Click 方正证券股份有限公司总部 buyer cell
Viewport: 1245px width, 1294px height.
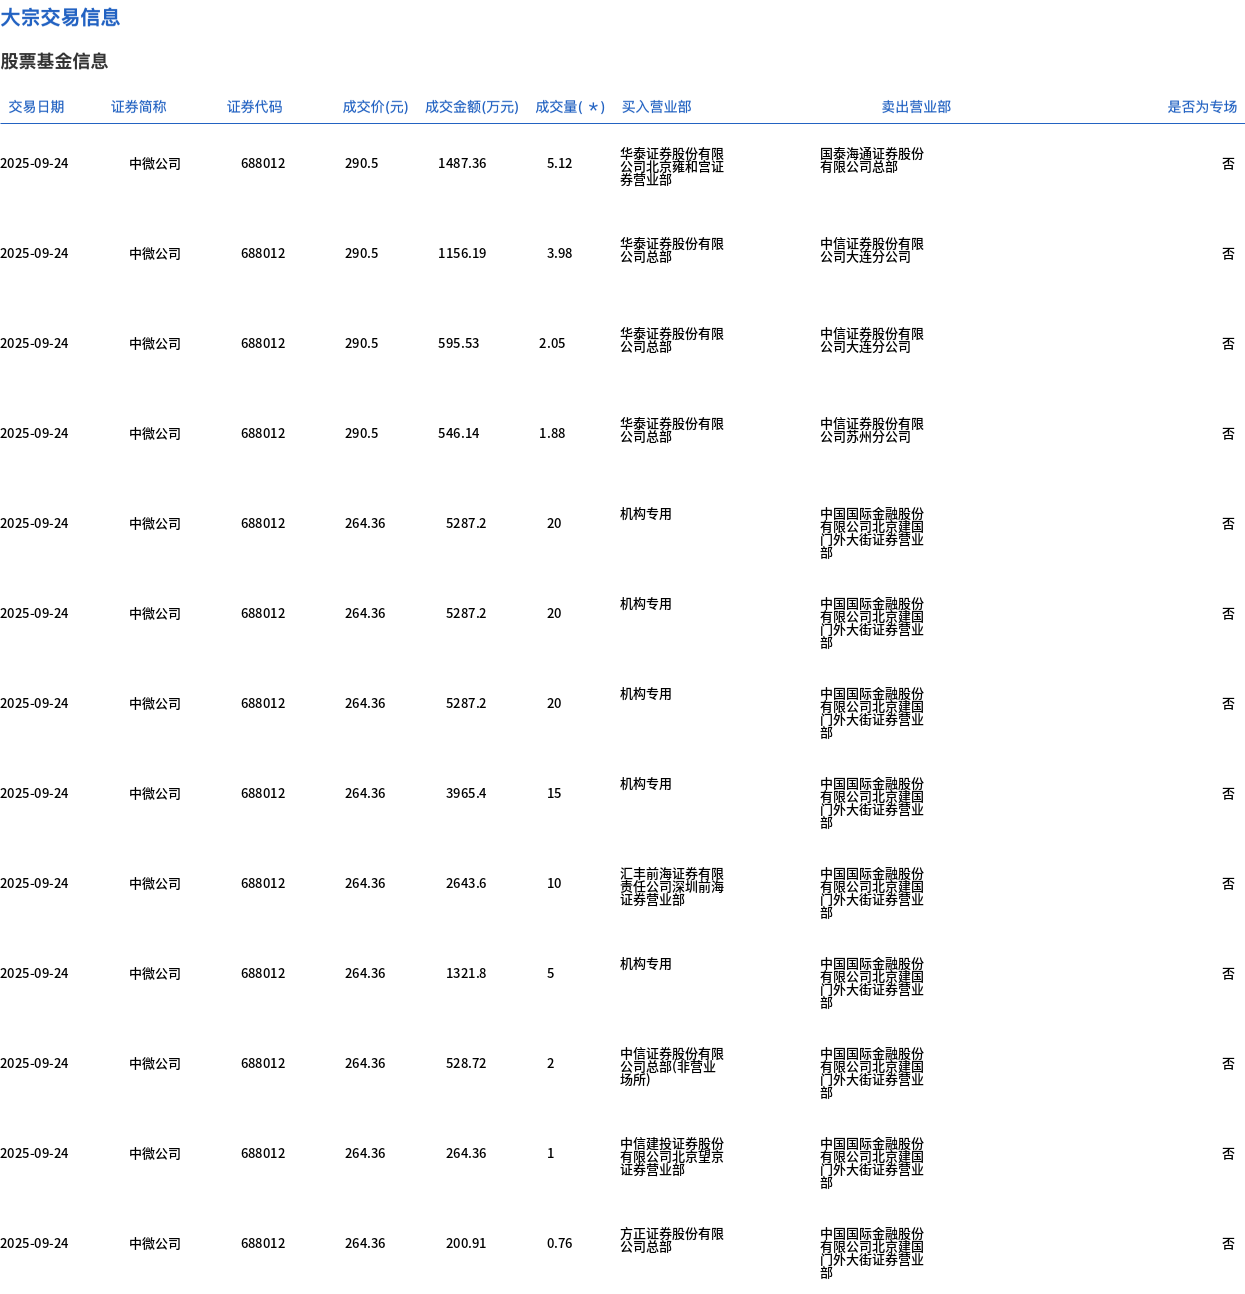click(672, 1240)
